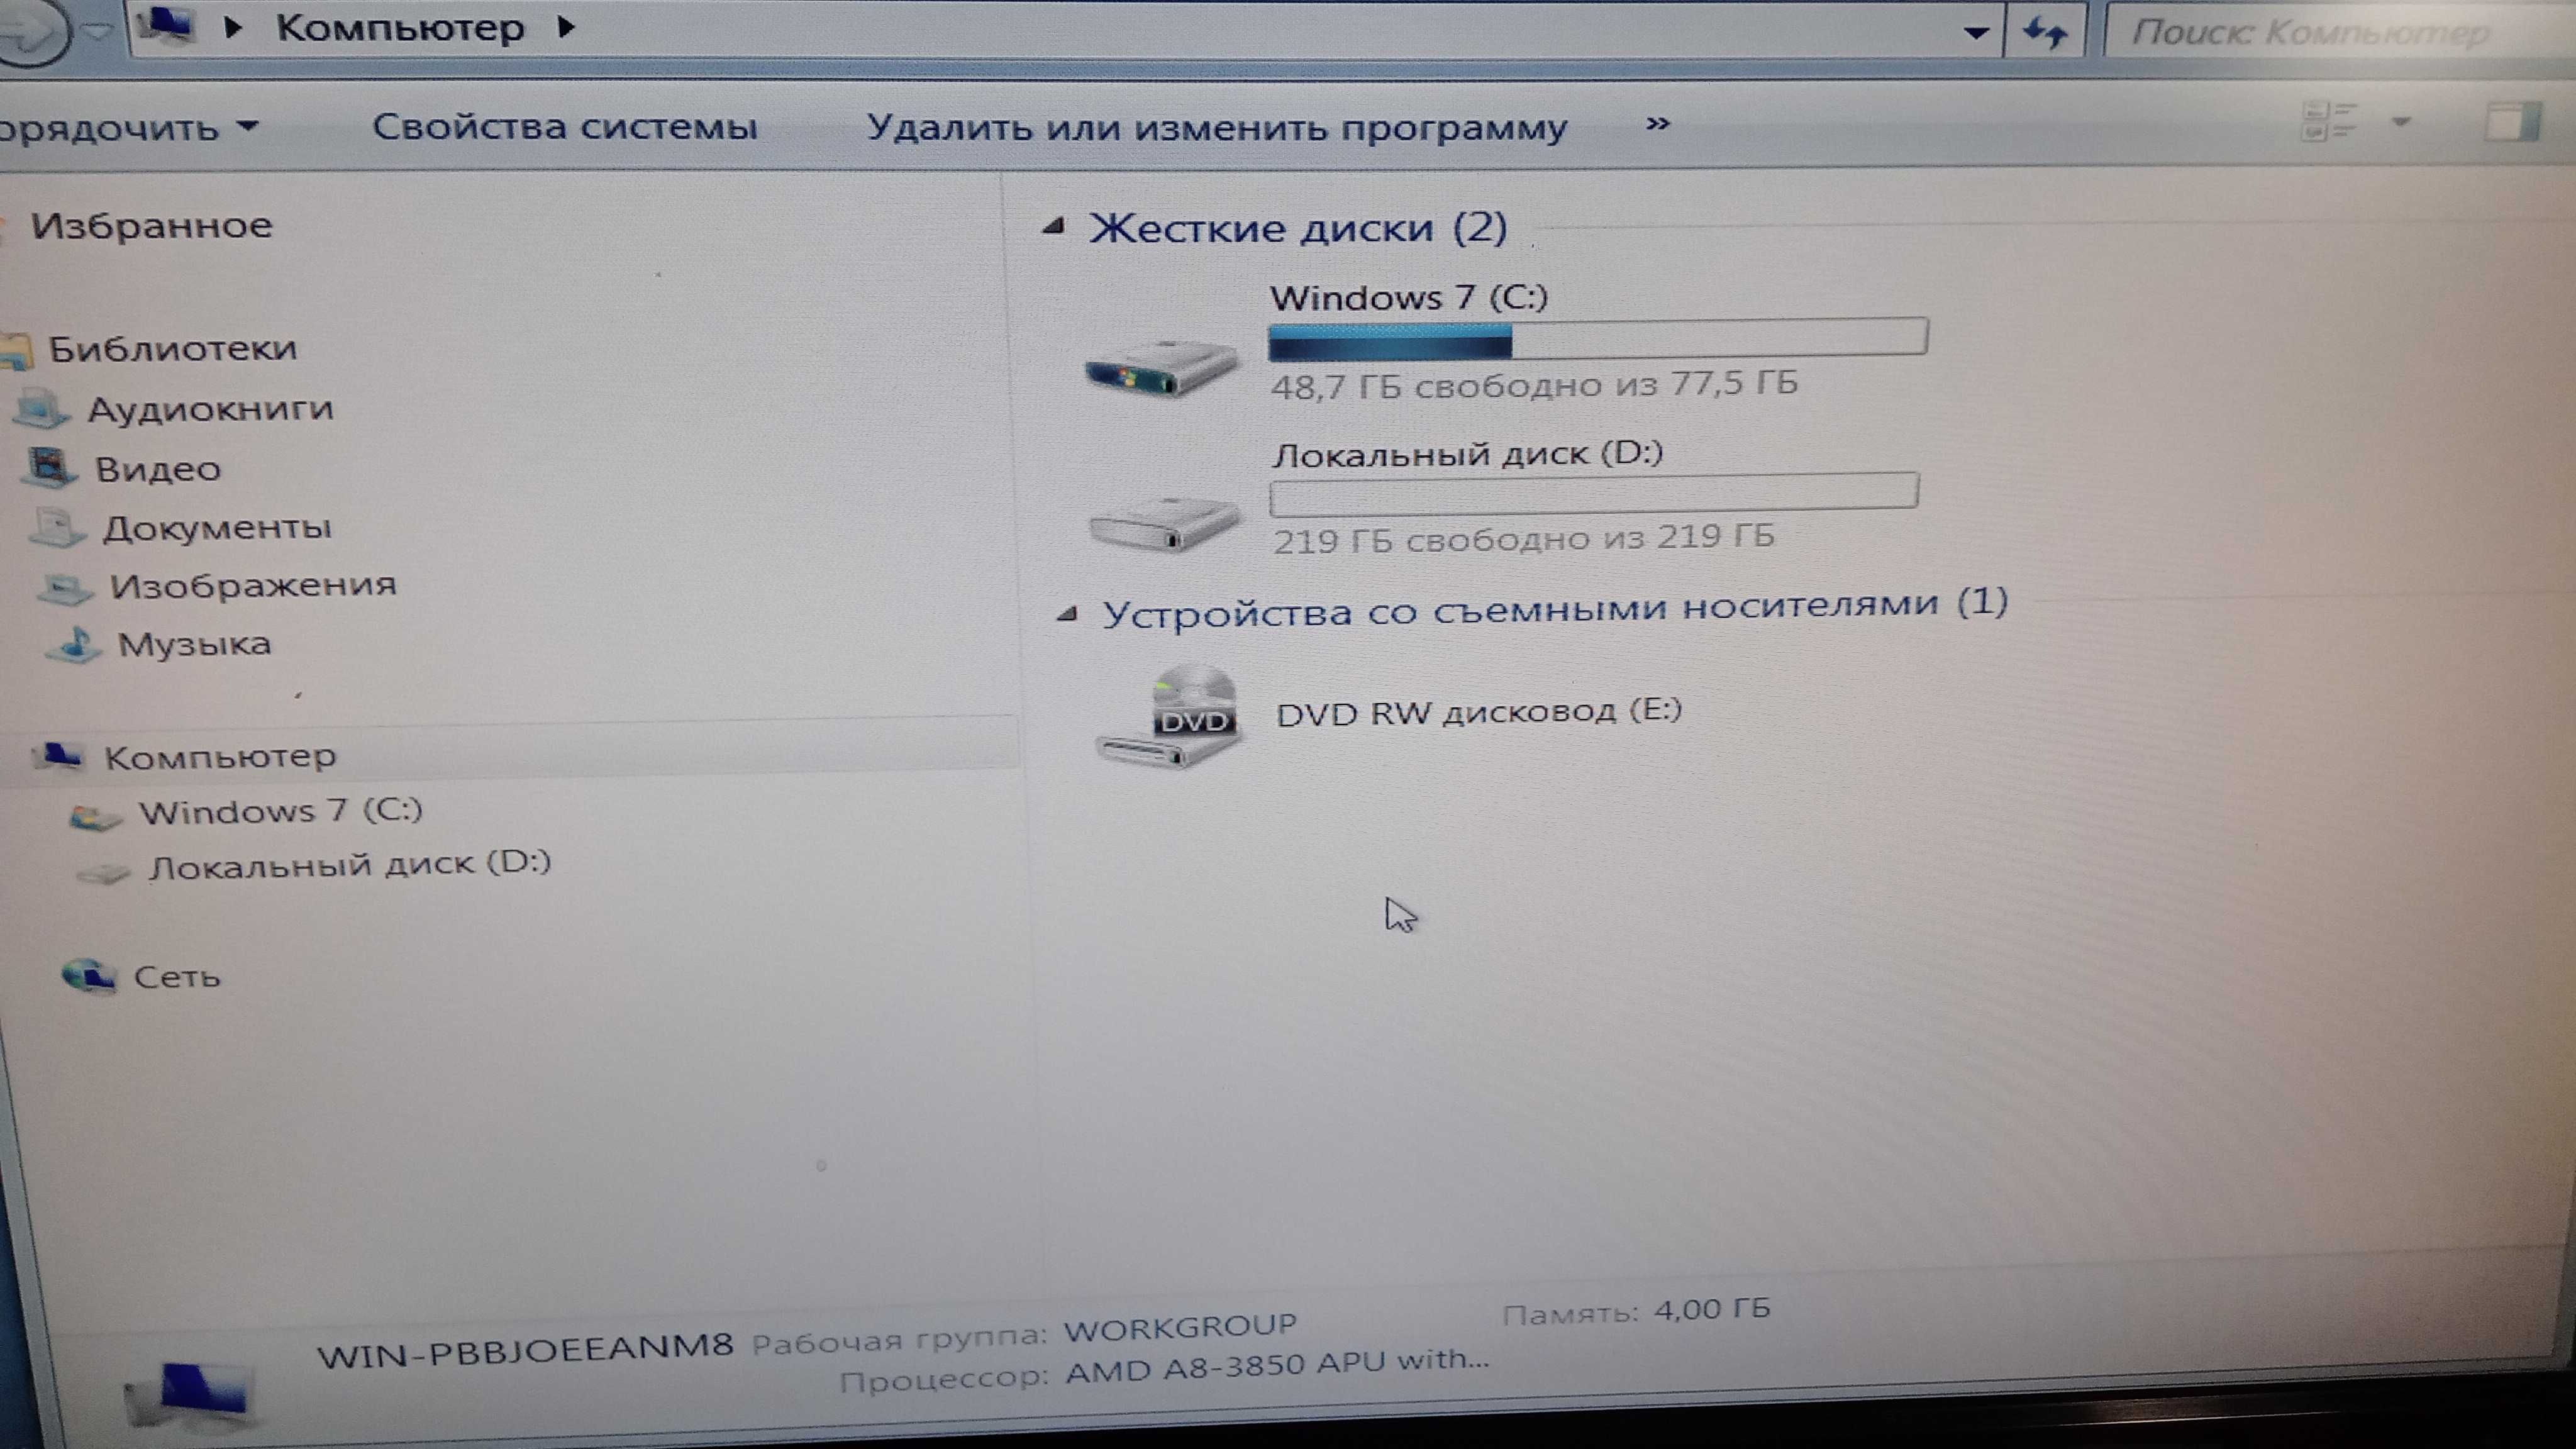Open Документы library folder

(213, 526)
